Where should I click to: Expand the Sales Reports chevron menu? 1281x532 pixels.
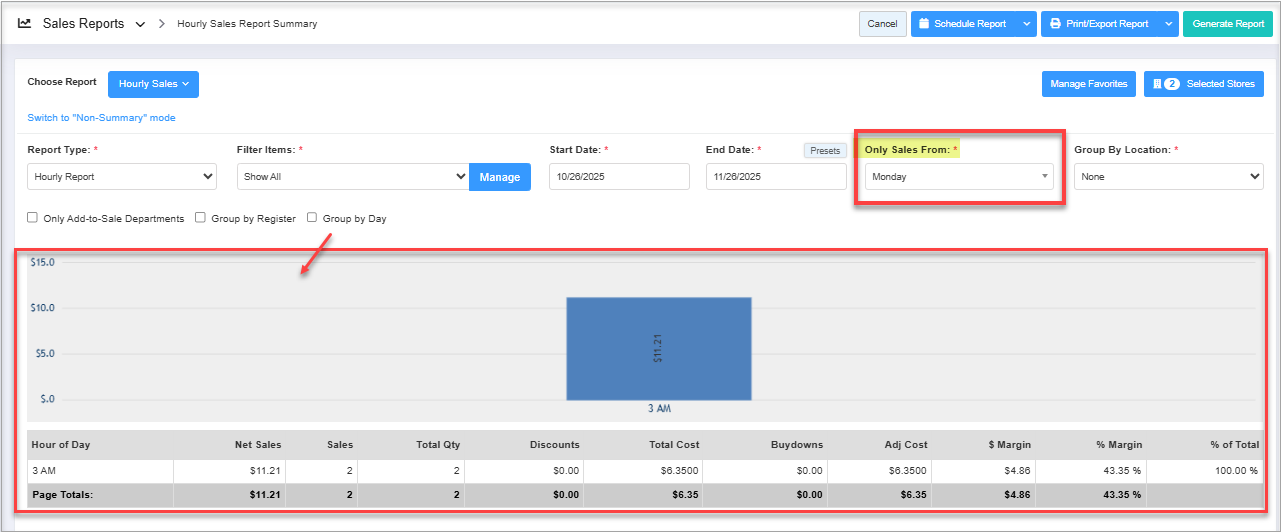pos(140,24)
